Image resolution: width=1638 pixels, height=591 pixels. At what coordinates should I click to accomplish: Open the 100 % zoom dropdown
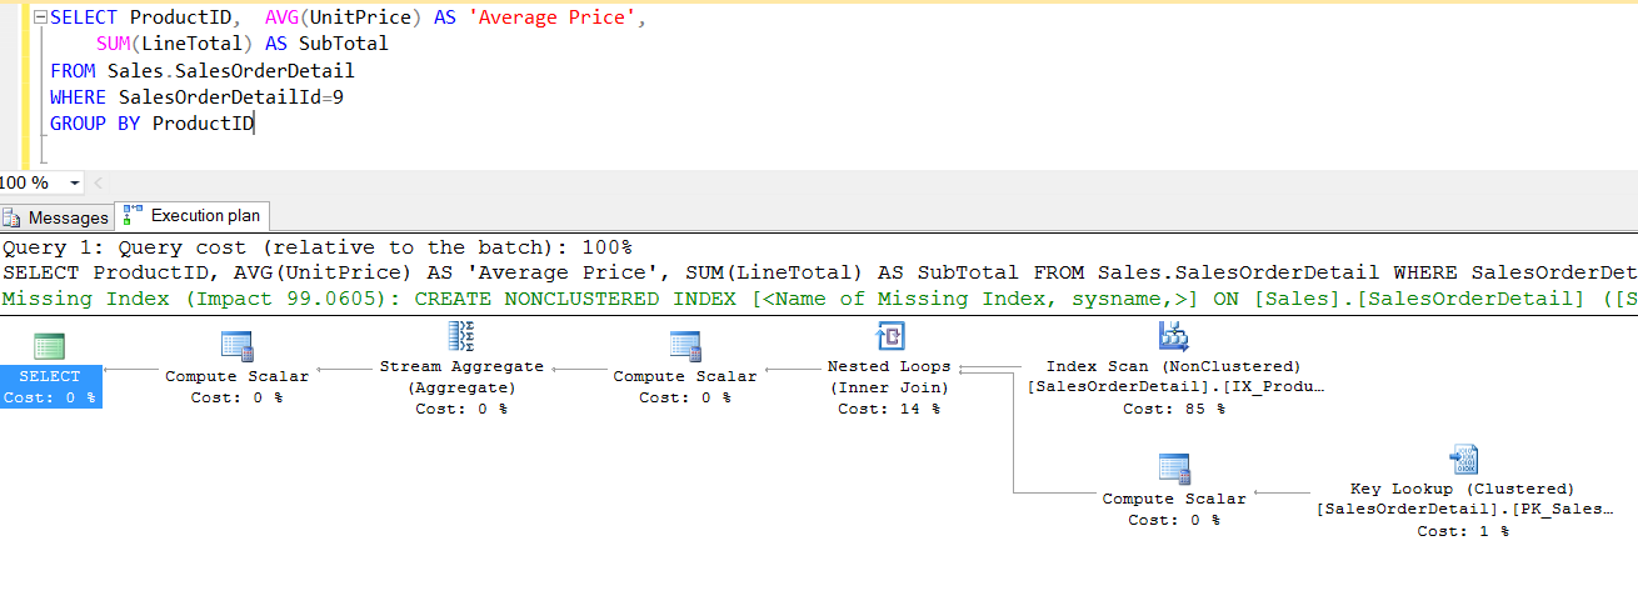click(74, 183)
